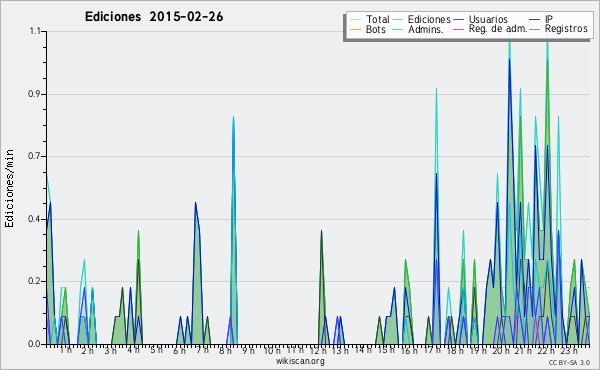Click the '21 h' x-axis label
Screen dimensions: 600x370
[523, 351]
